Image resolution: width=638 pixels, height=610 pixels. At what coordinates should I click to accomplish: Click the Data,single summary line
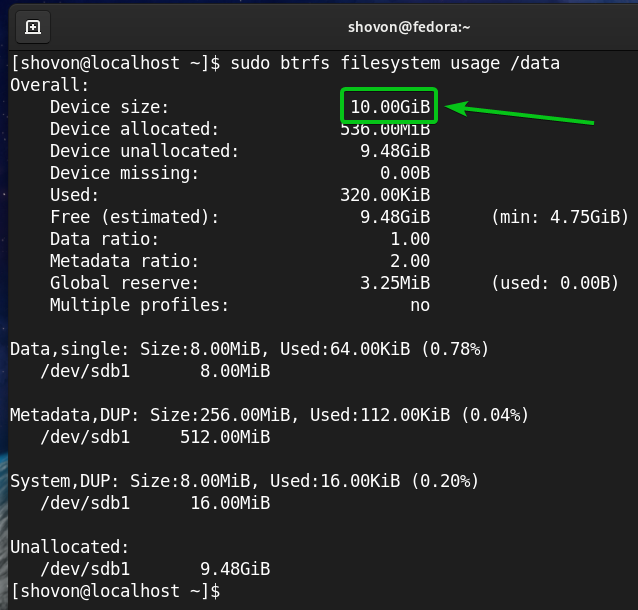coord(249,349)
